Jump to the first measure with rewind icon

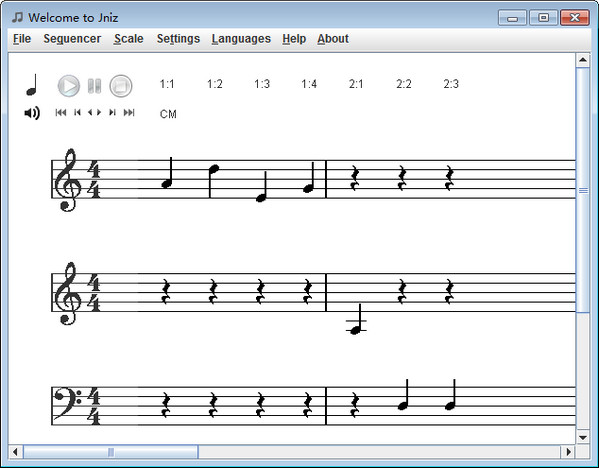(x=61, y=112)
